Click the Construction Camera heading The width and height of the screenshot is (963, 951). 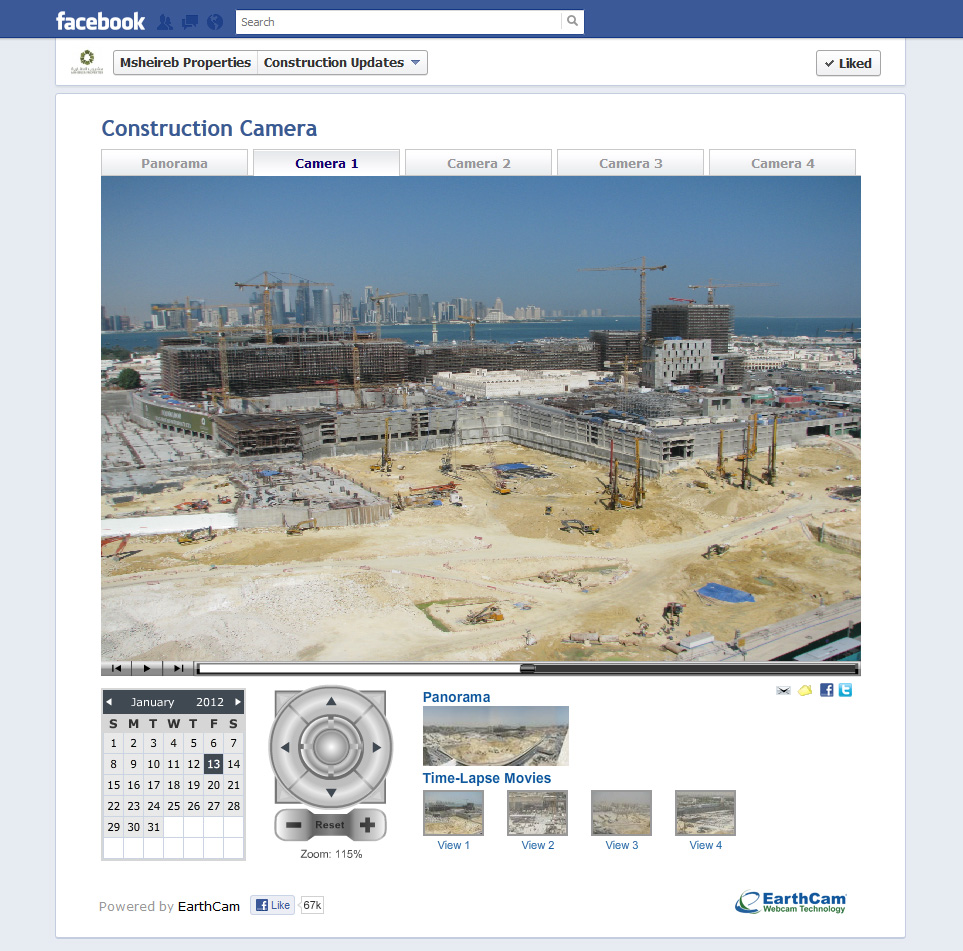pyautogui.click(x=209, y=128)
